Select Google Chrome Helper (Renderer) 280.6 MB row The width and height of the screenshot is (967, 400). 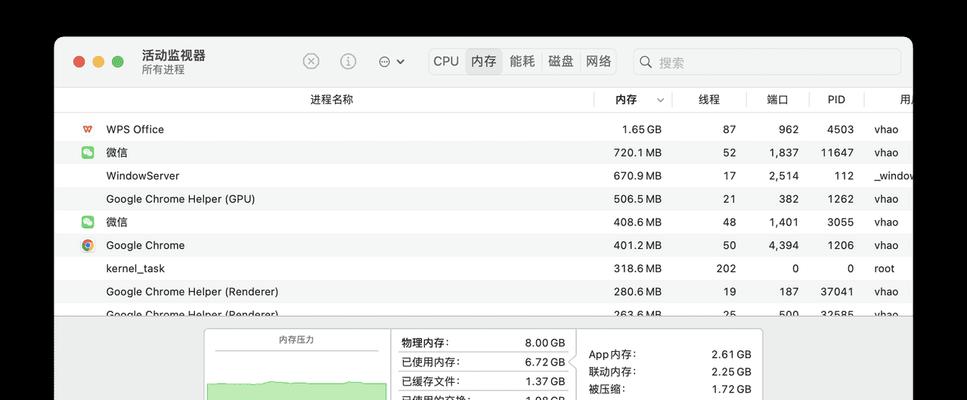pos(483,292)
